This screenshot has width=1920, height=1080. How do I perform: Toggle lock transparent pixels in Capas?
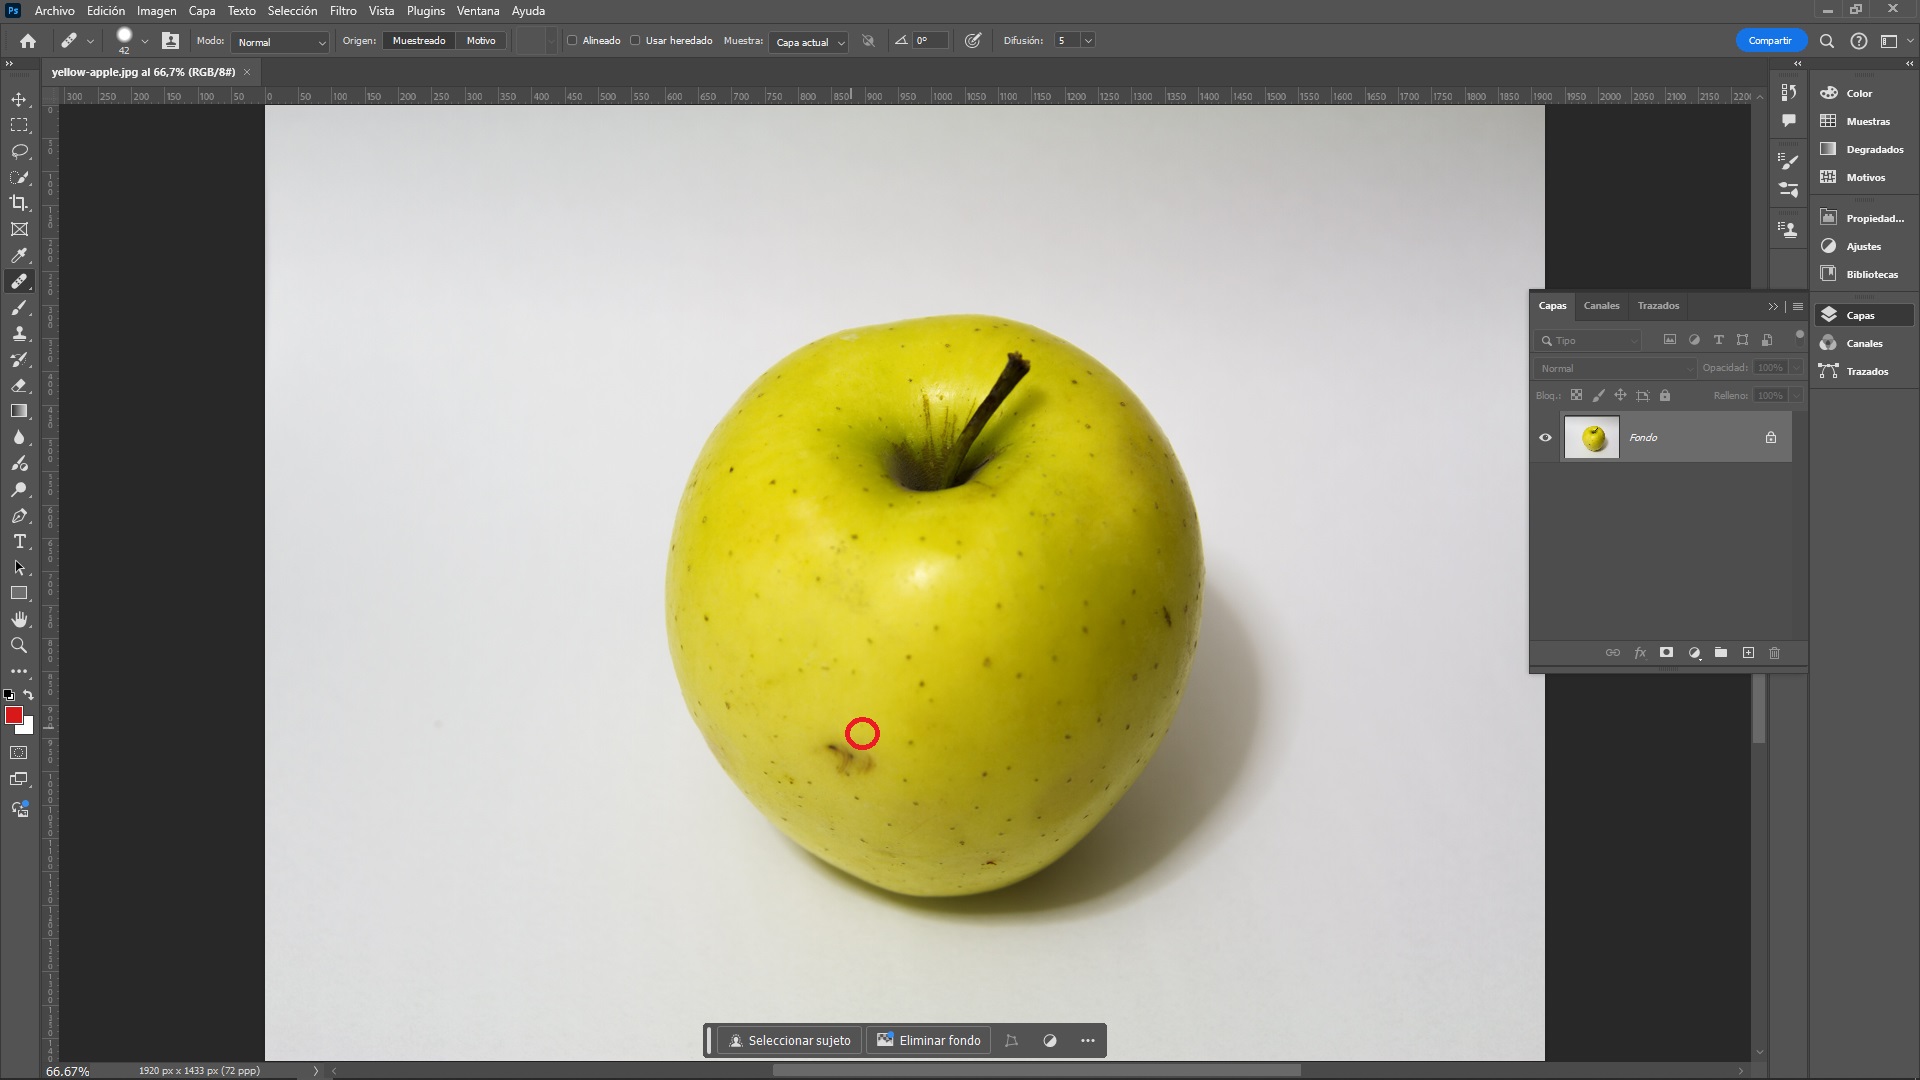tap(1576, 396)
